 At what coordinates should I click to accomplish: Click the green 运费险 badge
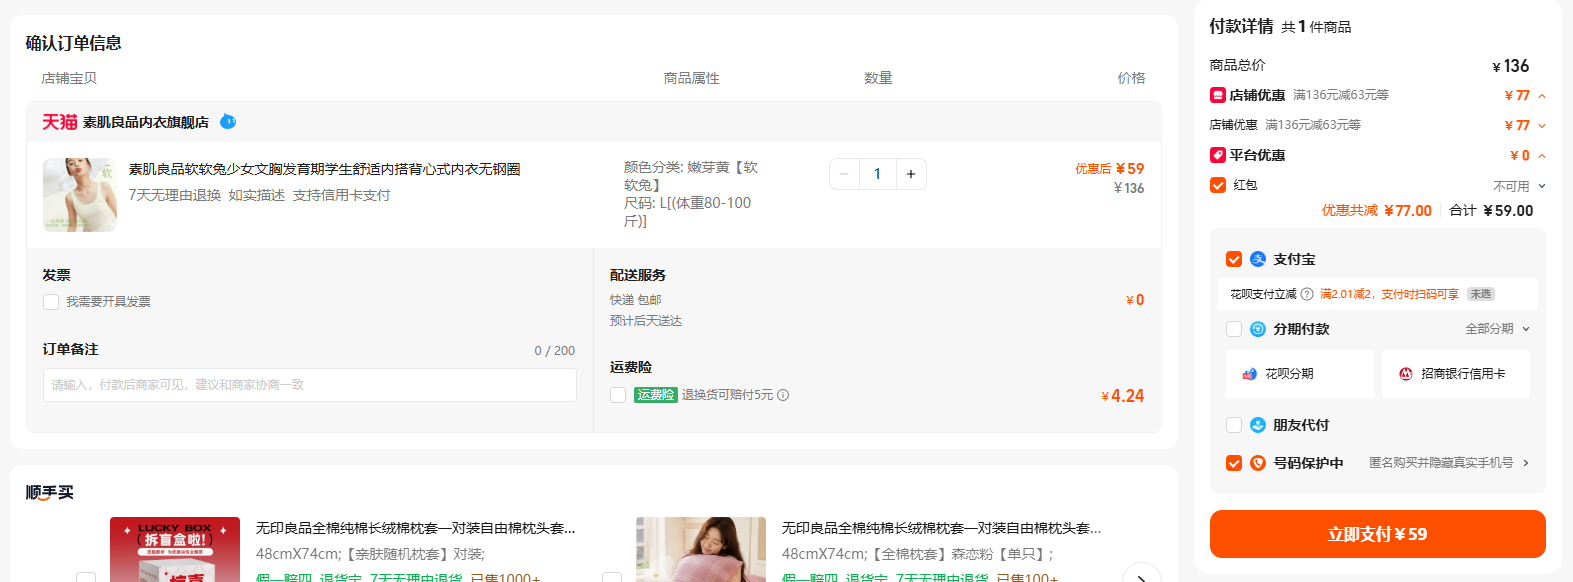tap(656, 395)
